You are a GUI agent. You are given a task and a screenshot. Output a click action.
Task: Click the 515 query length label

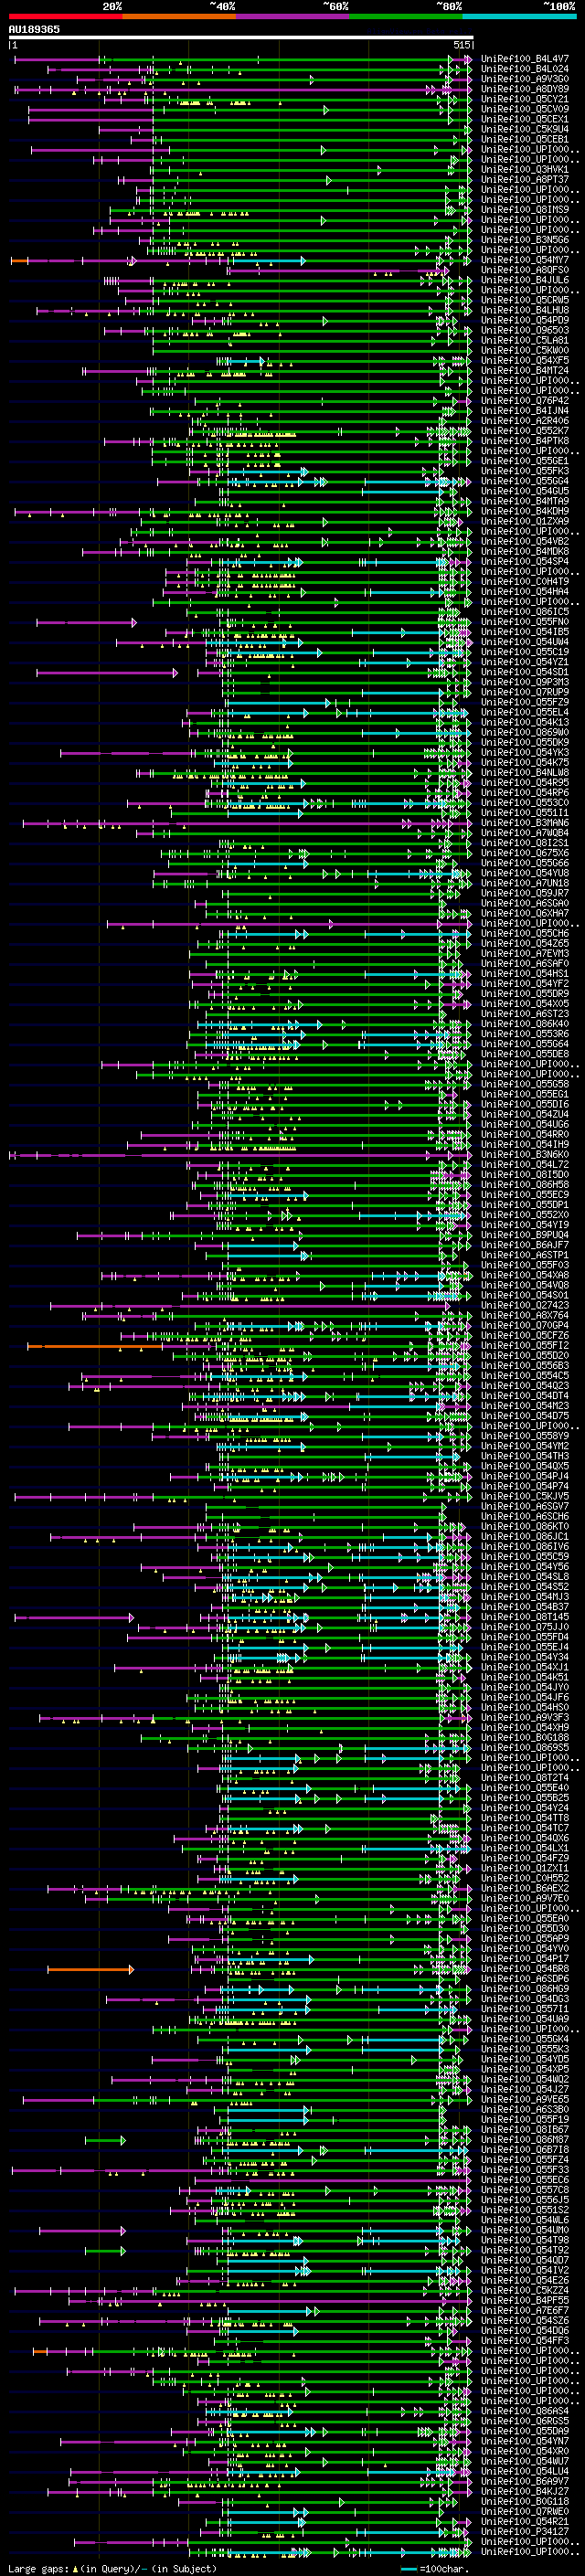(461, 45)
